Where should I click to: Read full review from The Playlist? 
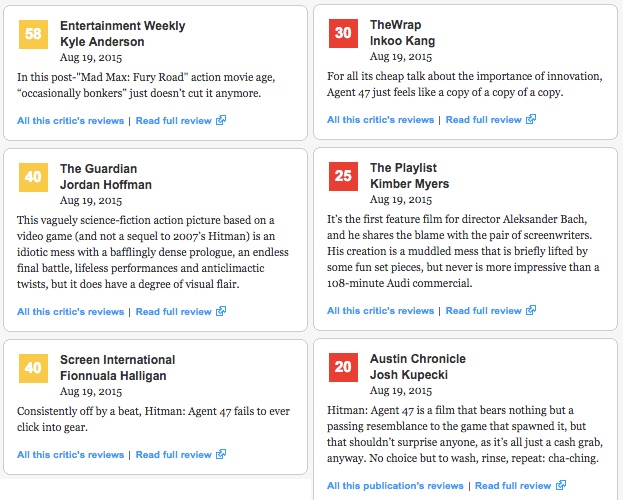(x=483, y=311)
